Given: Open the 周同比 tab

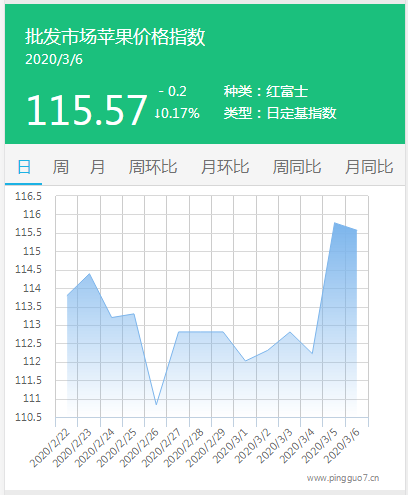Looking at the screenshot, I should 297,167.
